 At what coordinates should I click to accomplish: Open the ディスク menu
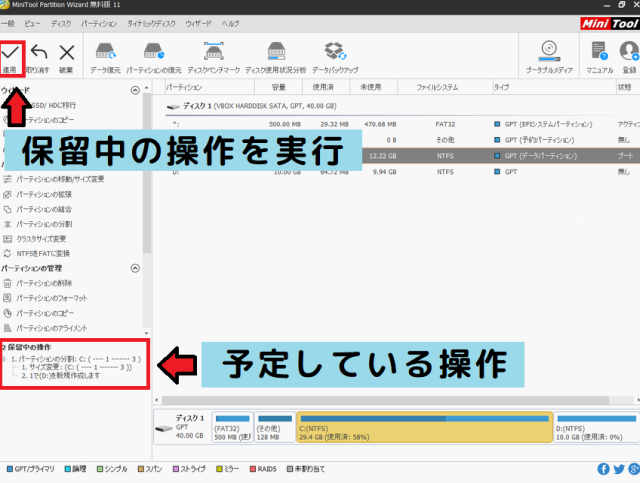61,24
